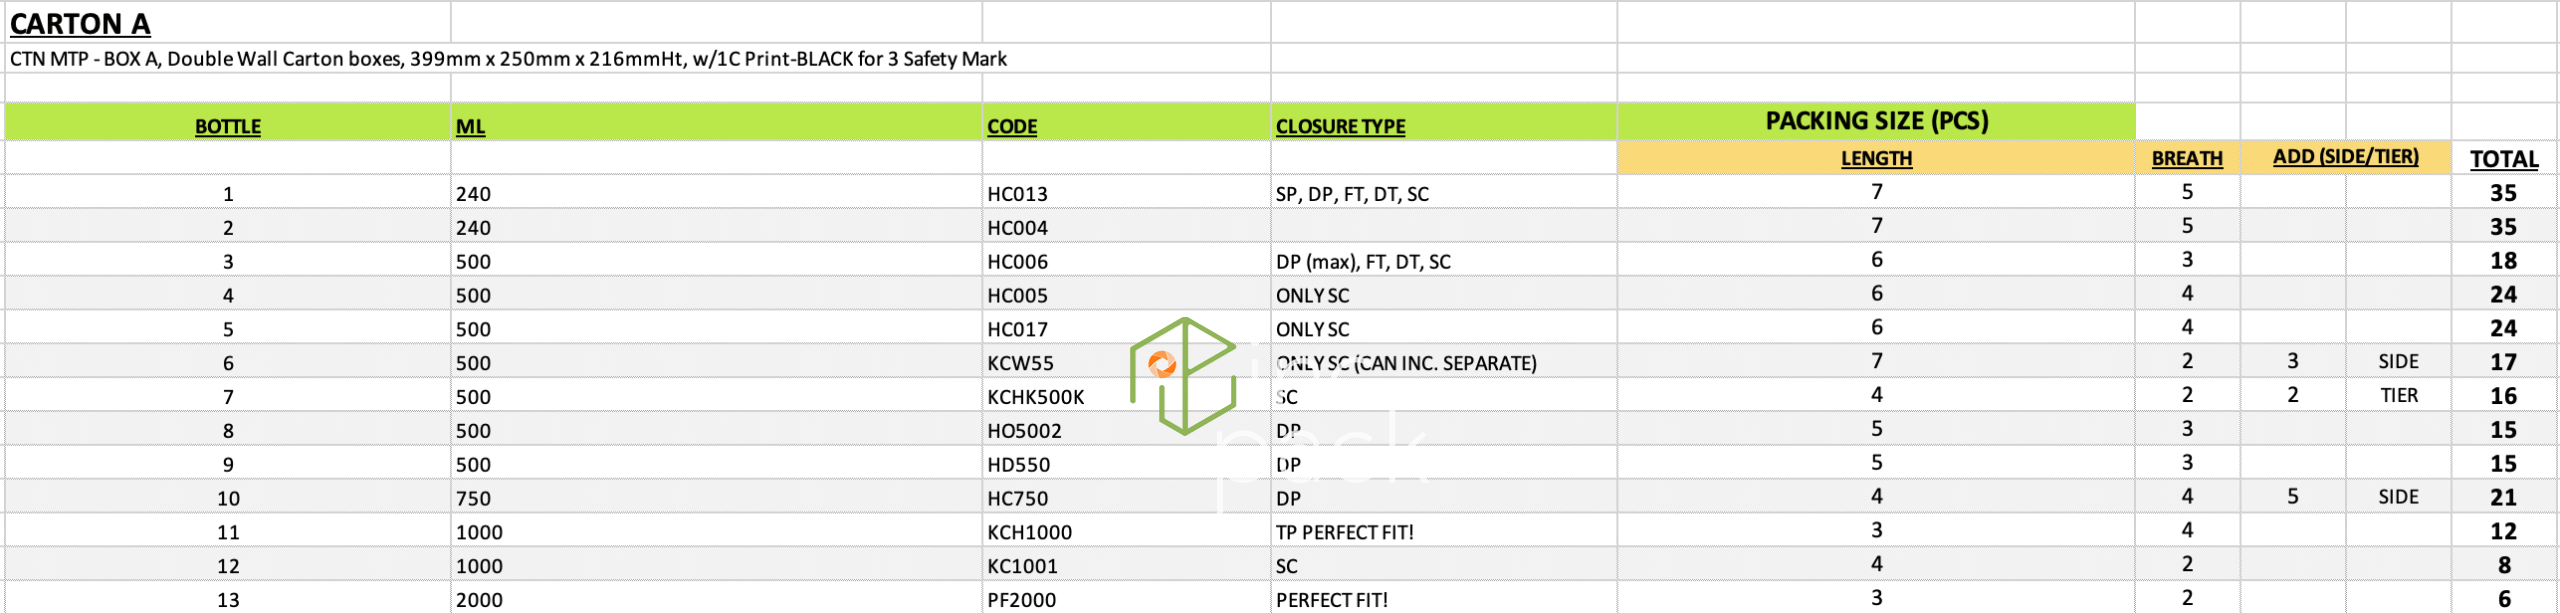
Task: Select the CODE column header
Action: (x=1012, y=127)
